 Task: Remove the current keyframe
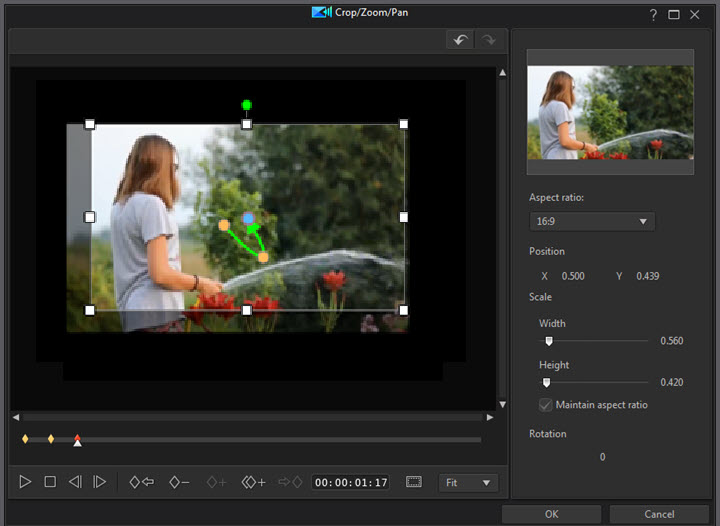coord(179,482)
